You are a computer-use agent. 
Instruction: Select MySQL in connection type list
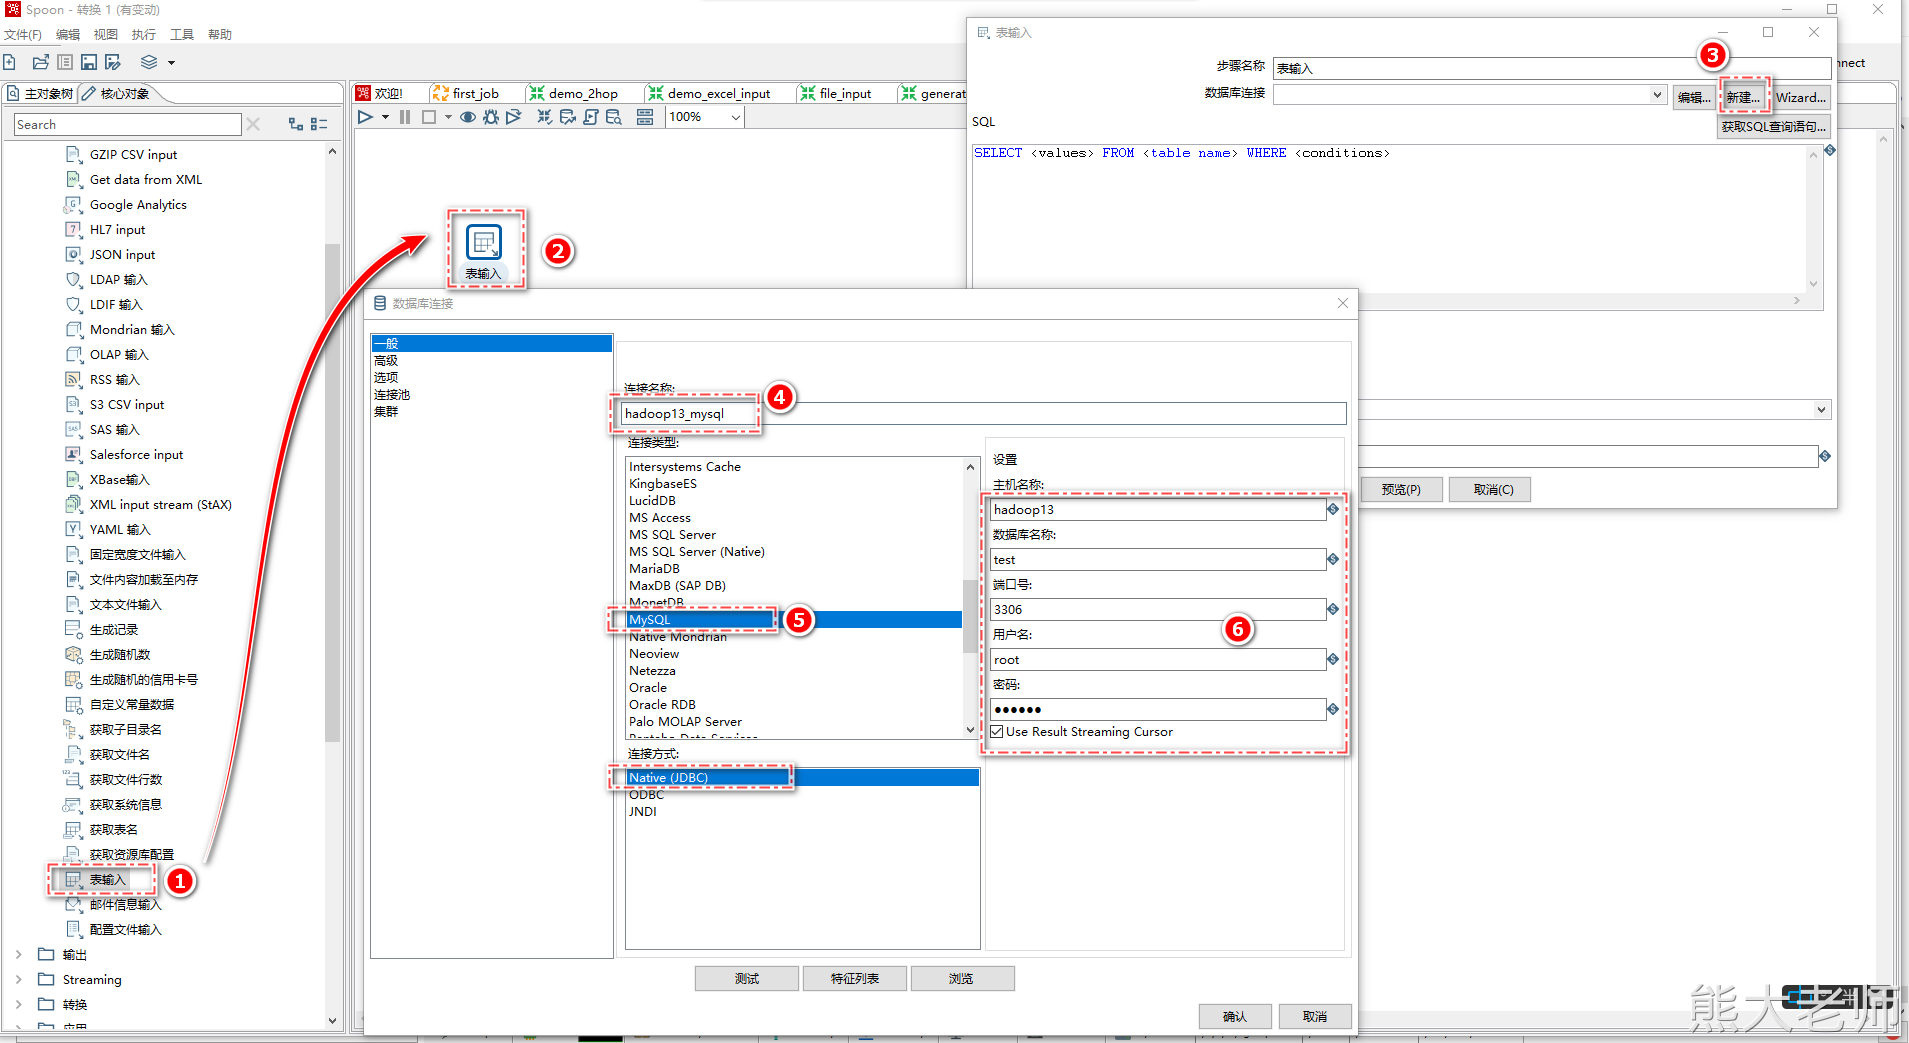[650, 620]
